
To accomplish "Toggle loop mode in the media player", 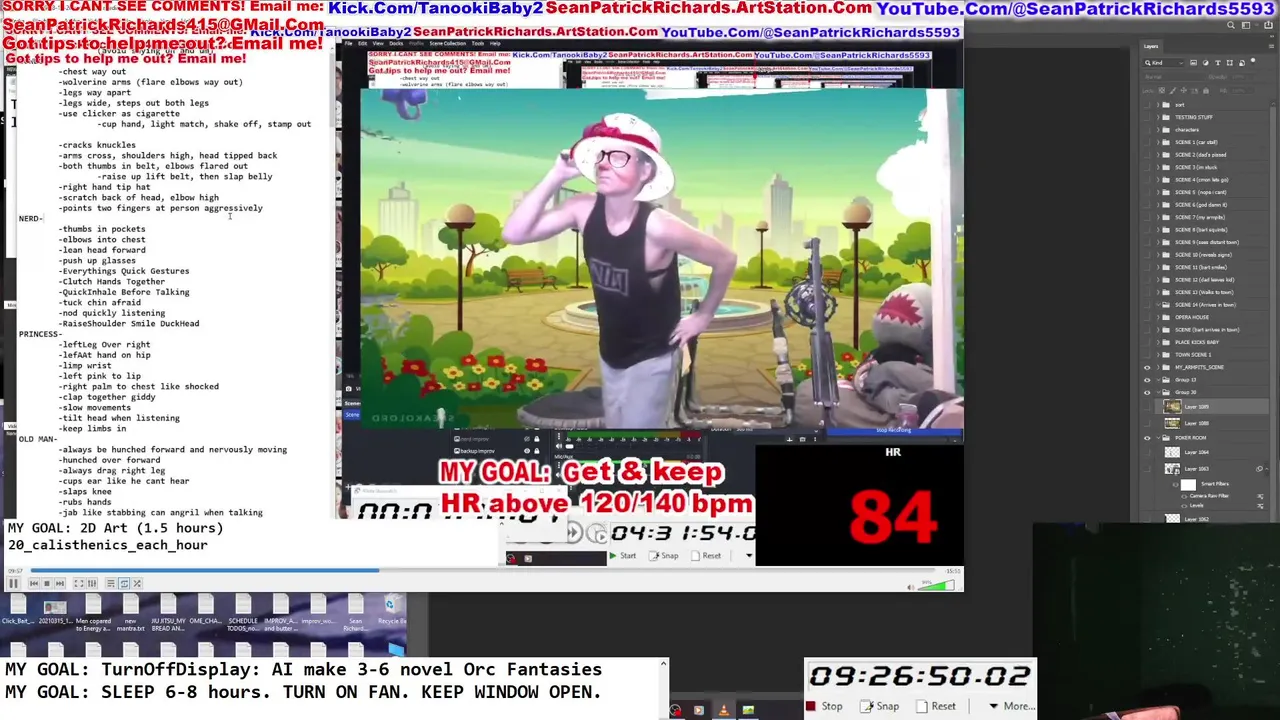I will 124,583.
